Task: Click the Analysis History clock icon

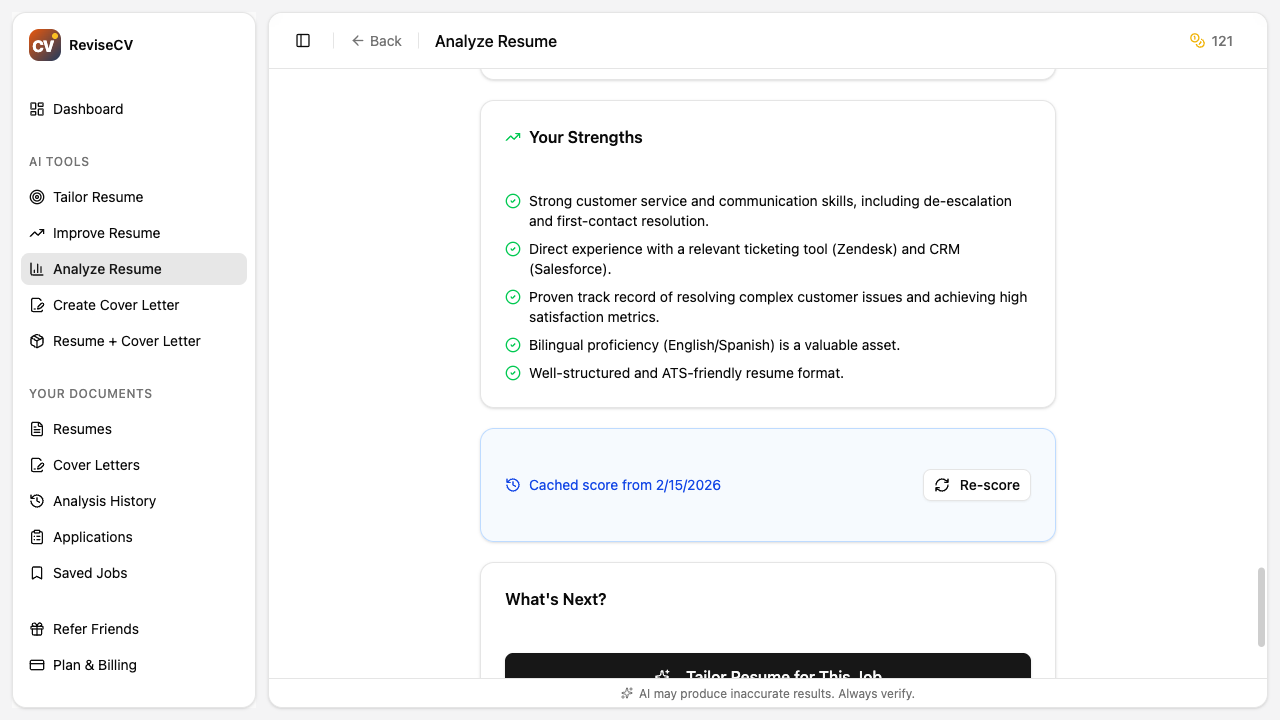Action: click(x=36, y=501)
